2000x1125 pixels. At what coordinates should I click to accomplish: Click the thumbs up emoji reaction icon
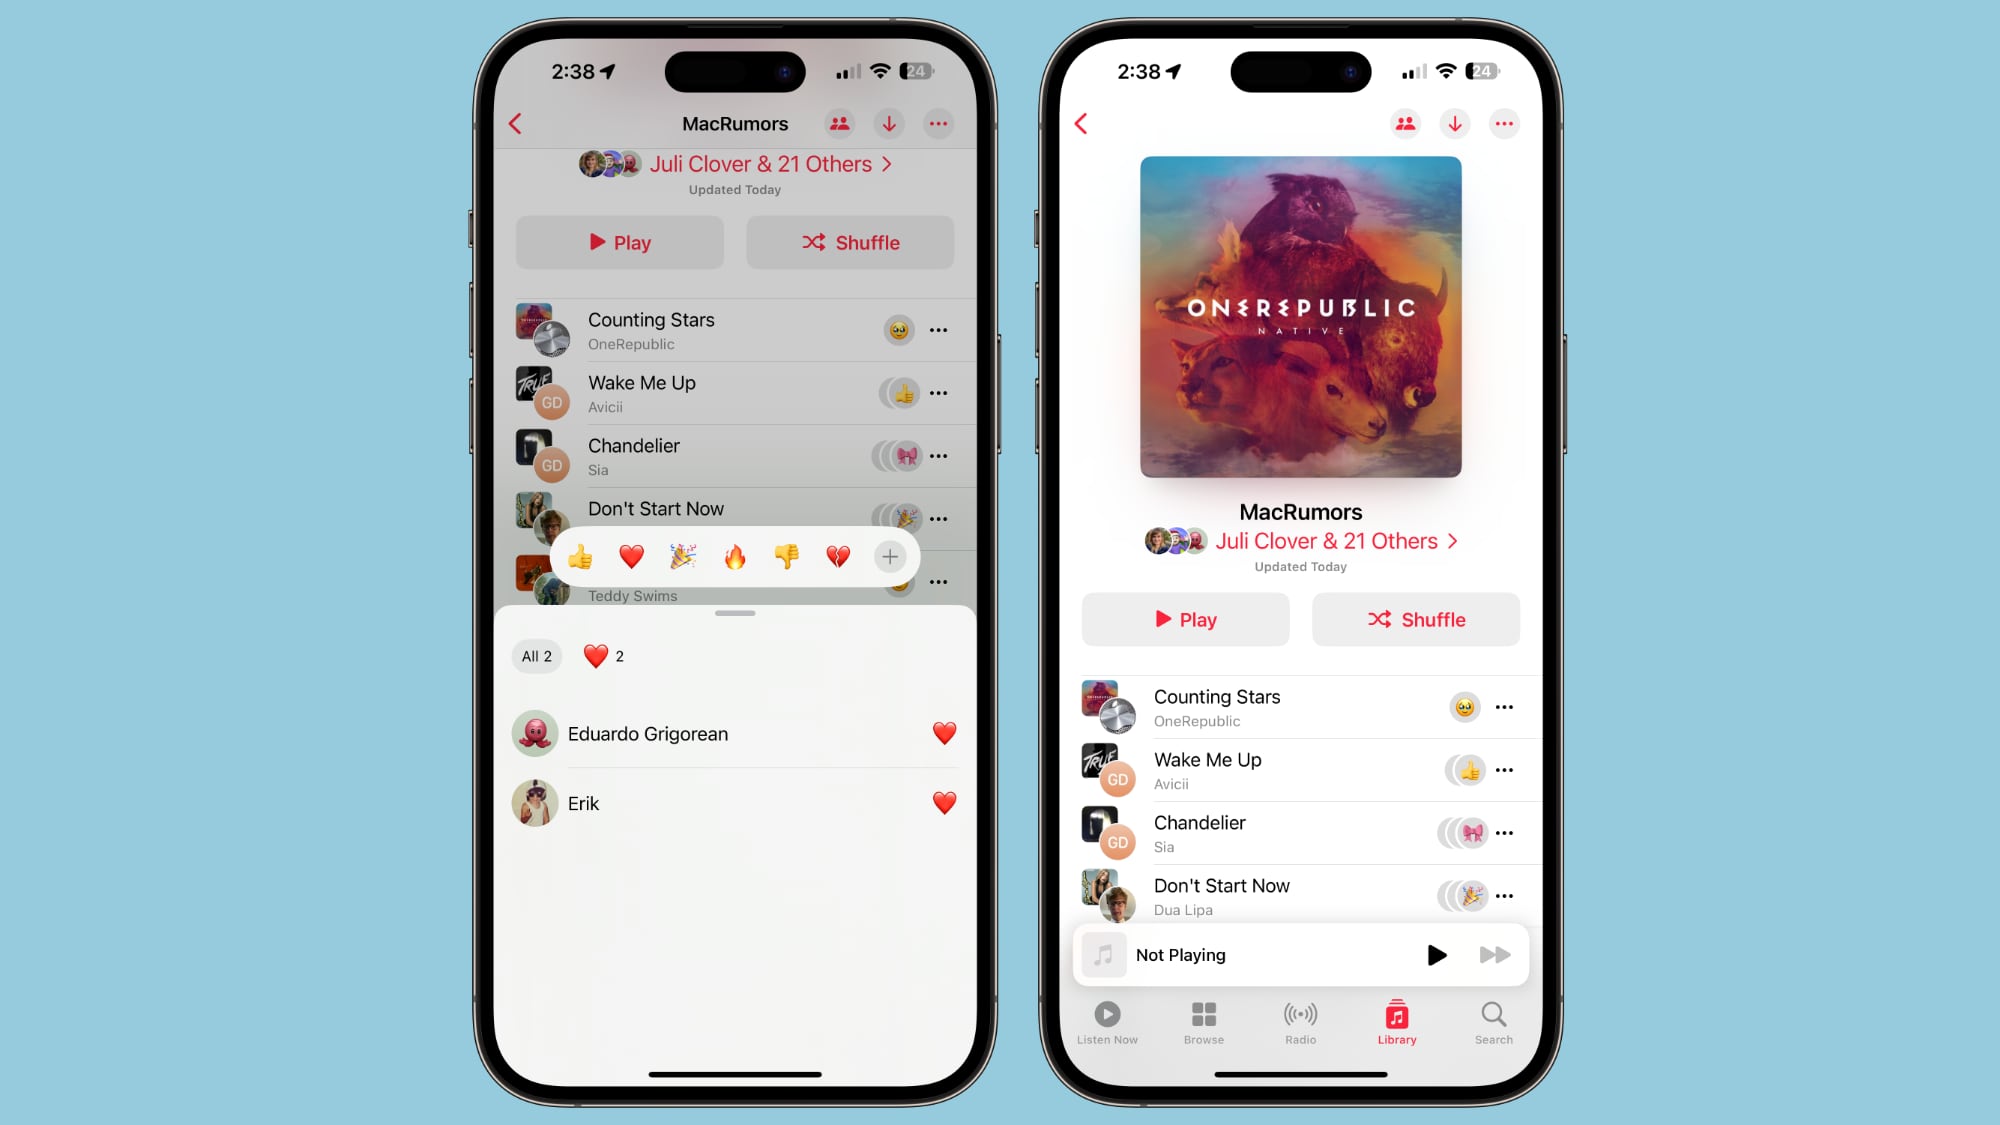(x=581, y=556)
